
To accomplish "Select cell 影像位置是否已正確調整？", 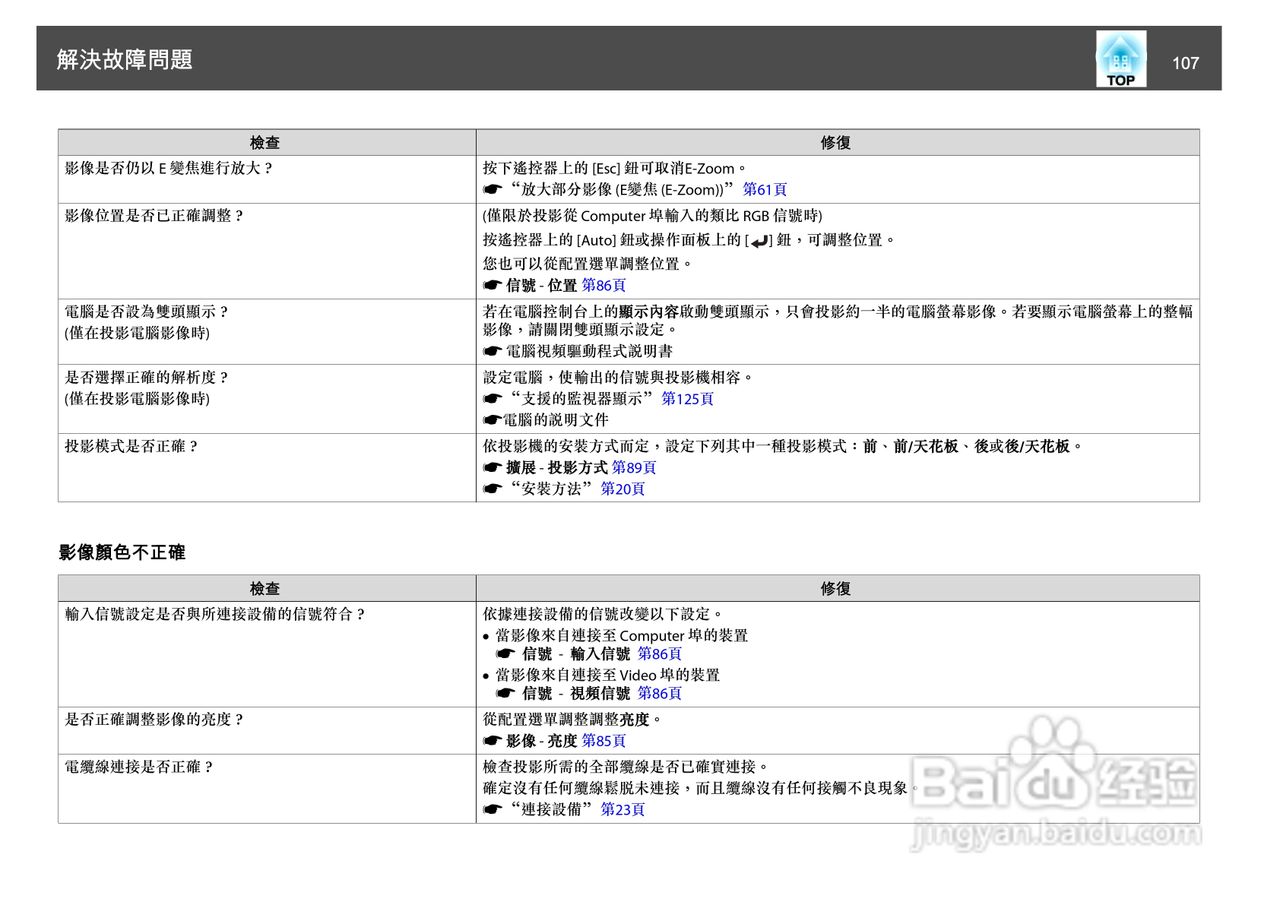I will [266, 251].
